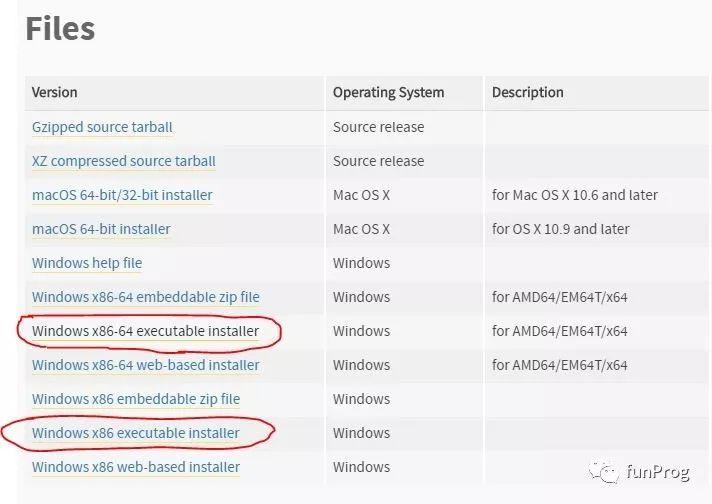Download XZ compressed source tarball
Viewport: 712px width, 504px height.
click(x=124, y=161)
